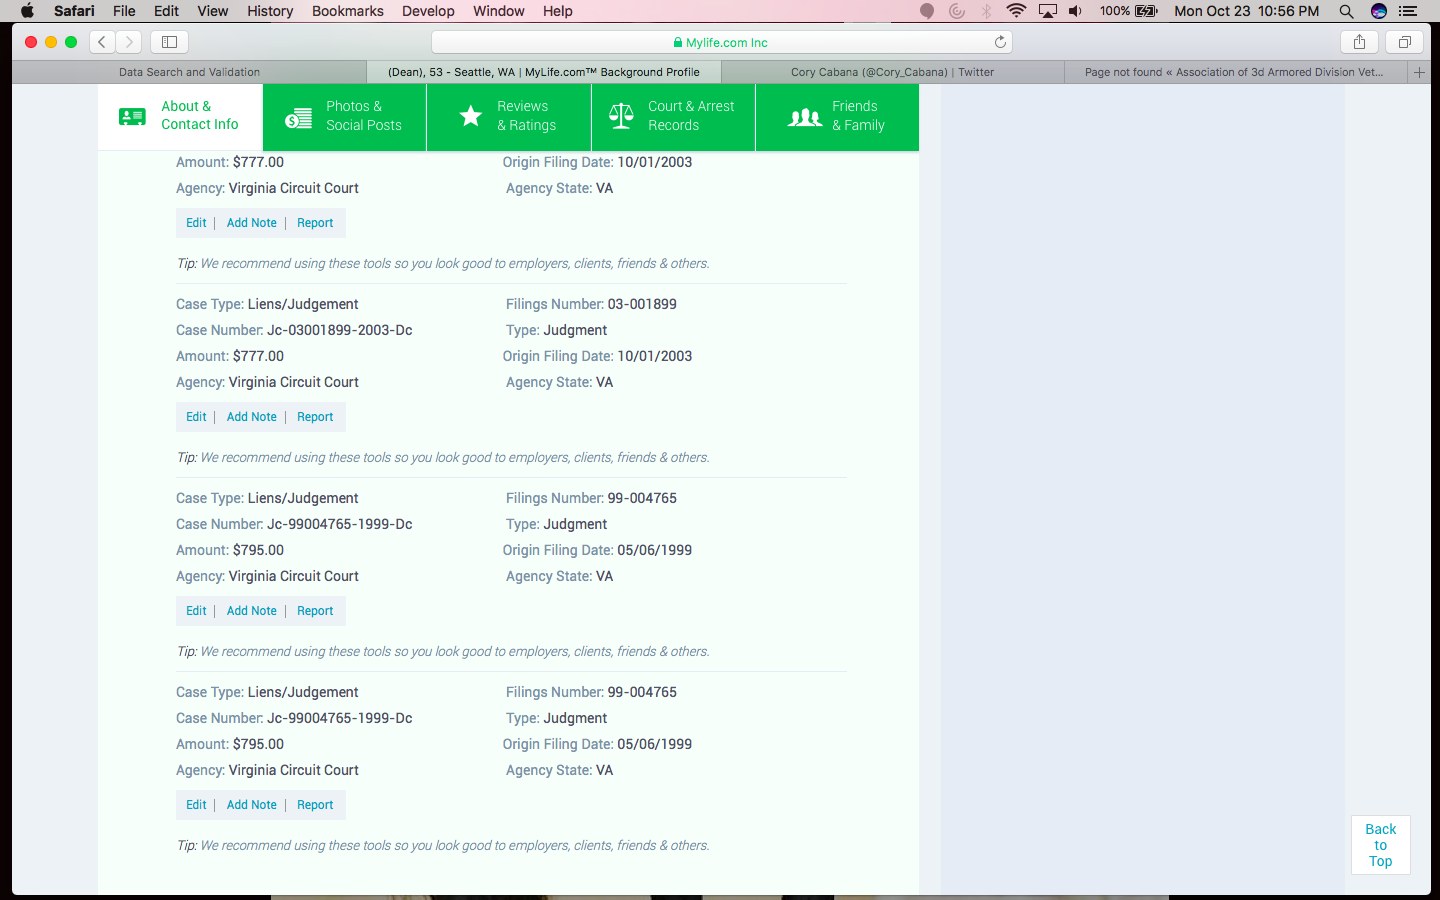The width and height of the screenshot is (1440, 900).
Task: Open the File menu
Action: (x=124, y=11)
